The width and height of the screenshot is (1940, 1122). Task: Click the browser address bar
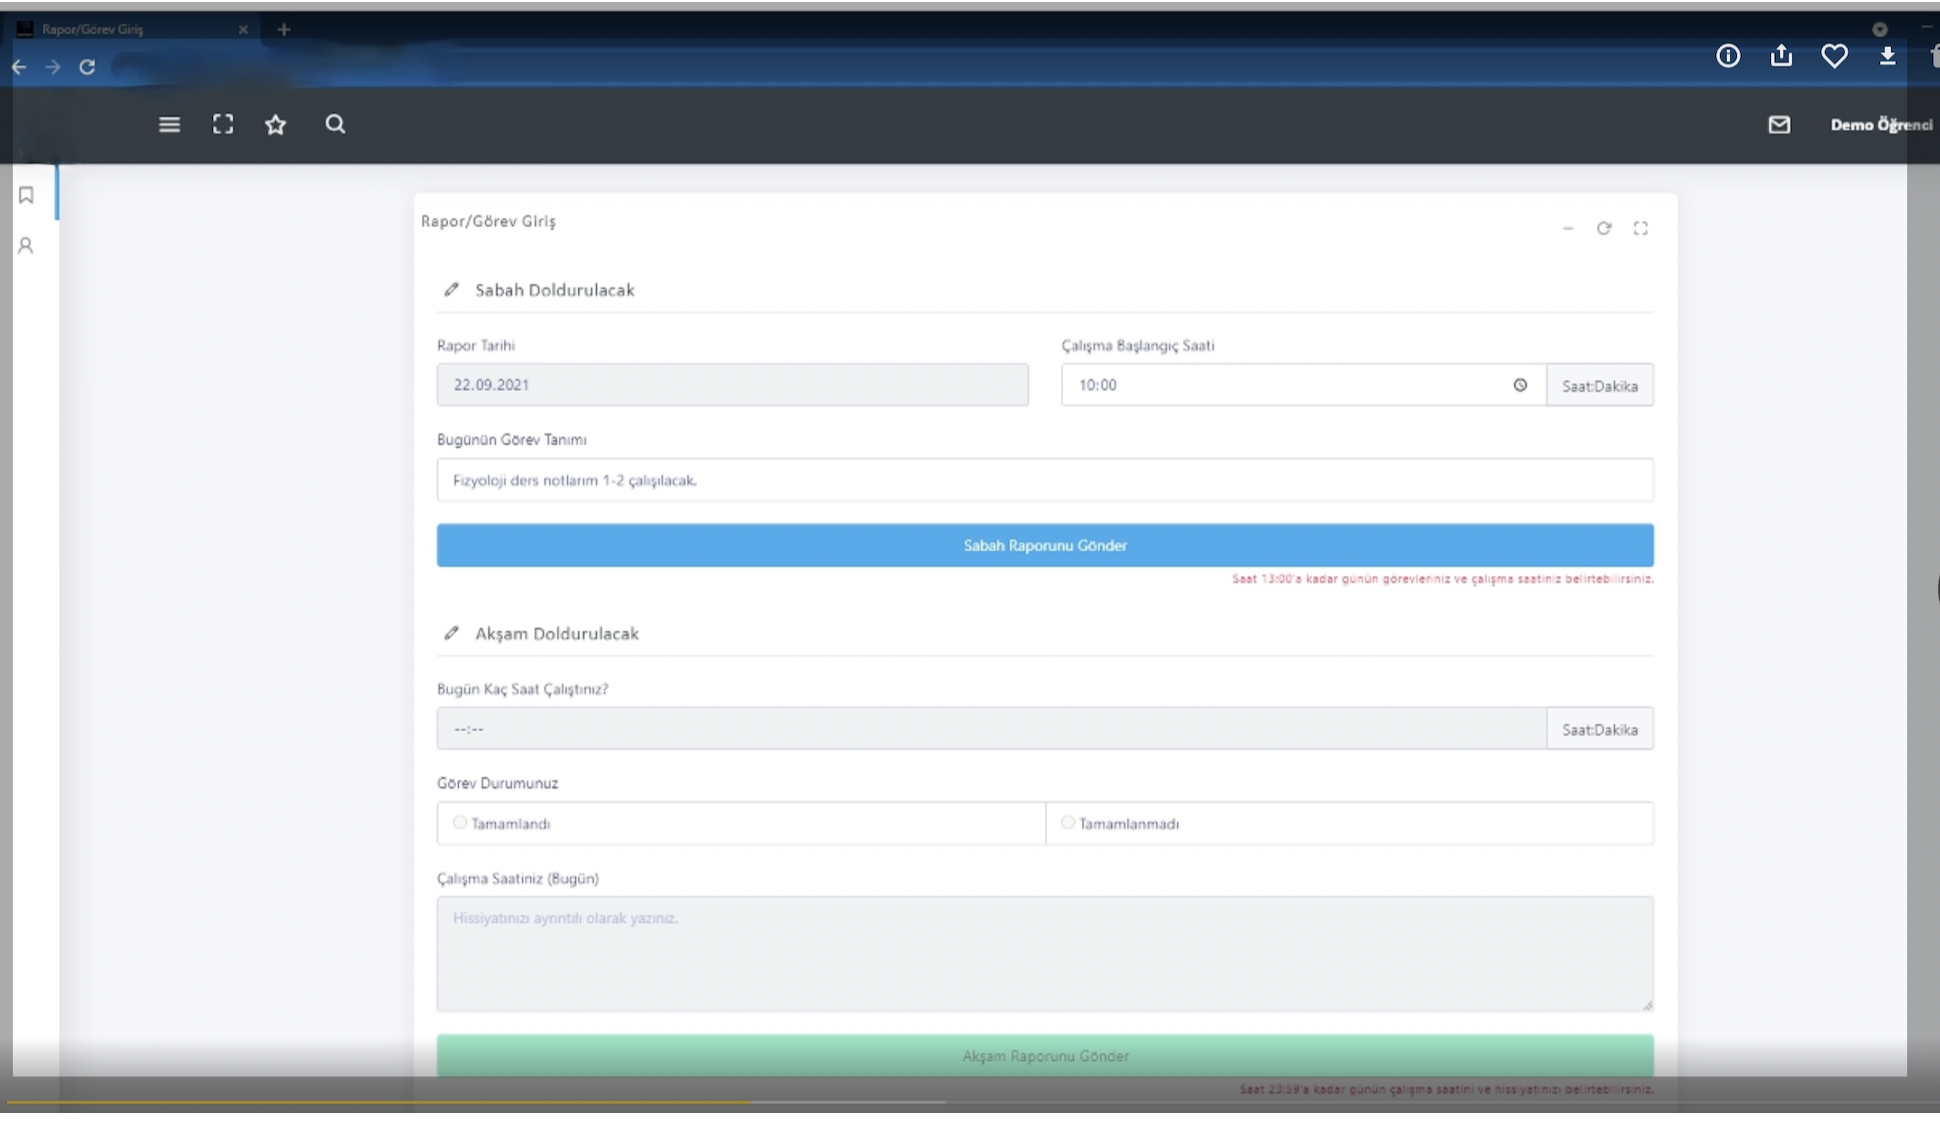[x=900, y=67]
